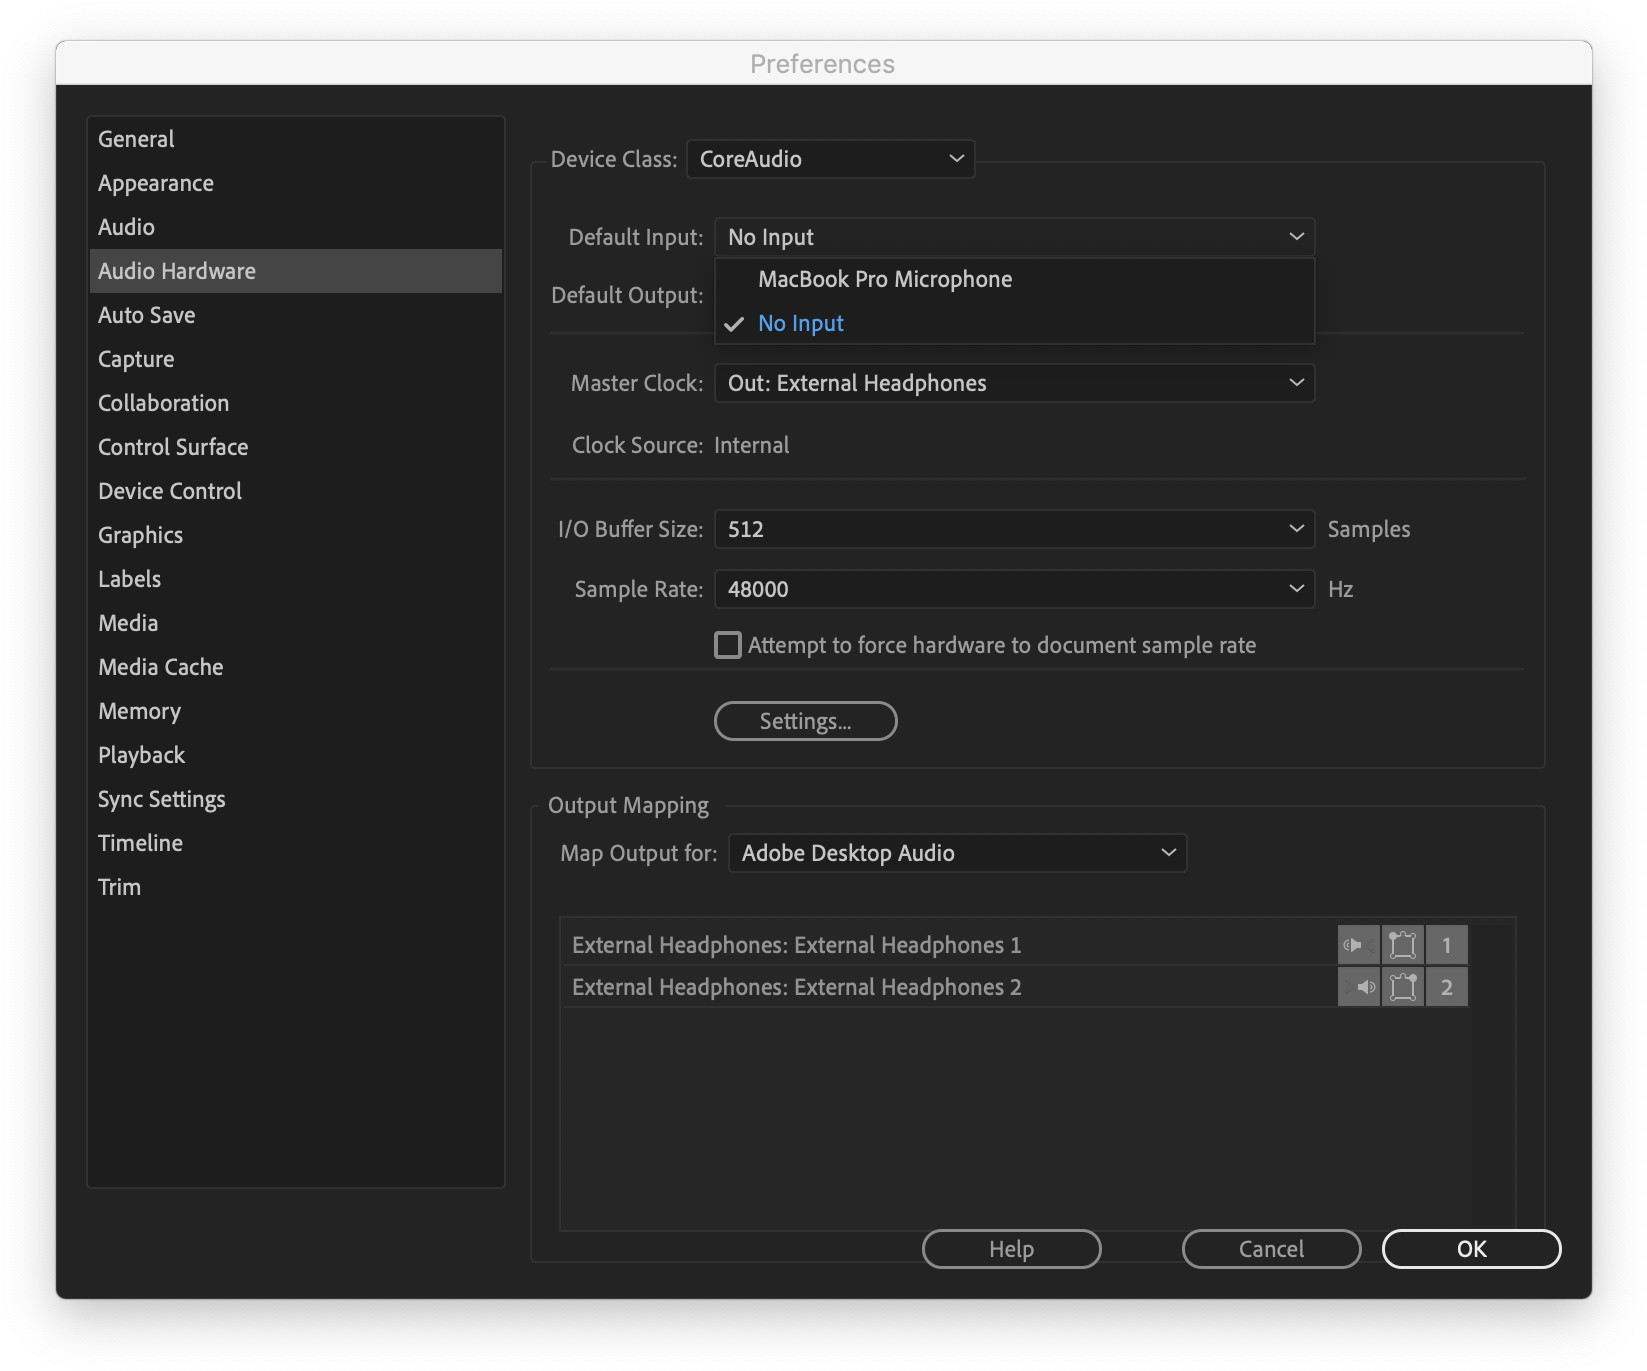Open the I/O Buffer Size dropdown
This screenshot has width=1647, height=1371.
[x=1014, y=529]
